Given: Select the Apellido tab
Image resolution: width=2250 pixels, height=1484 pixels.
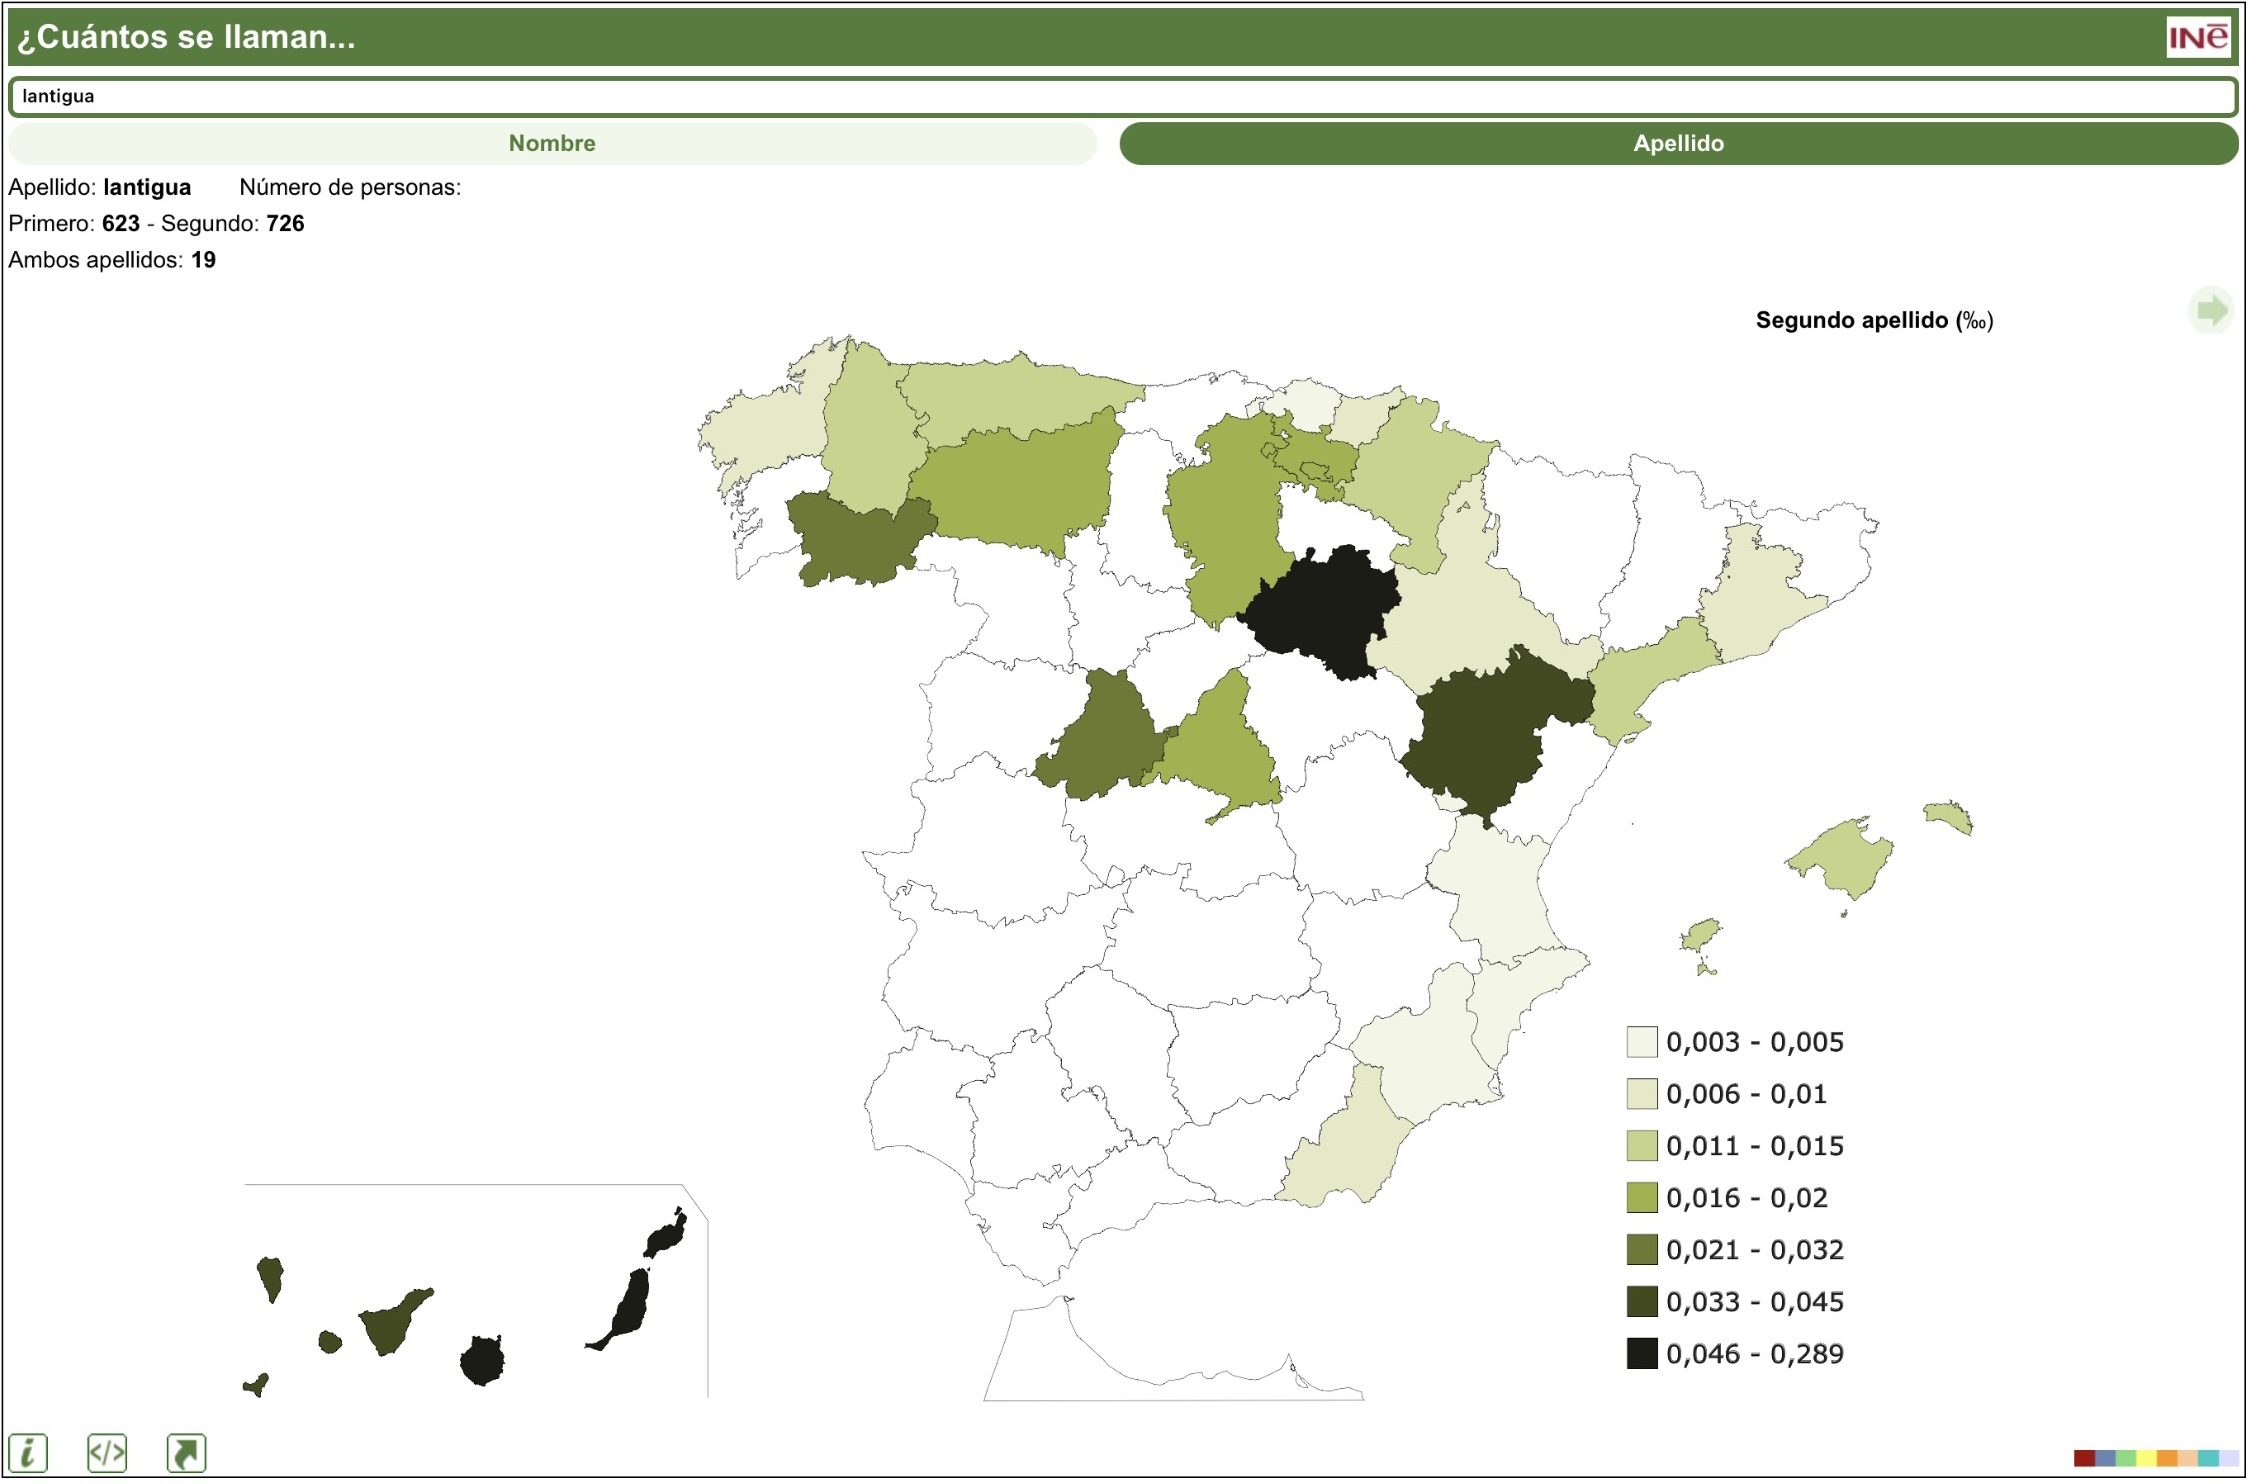Looking at the screenshot, I should point(1678,143).
